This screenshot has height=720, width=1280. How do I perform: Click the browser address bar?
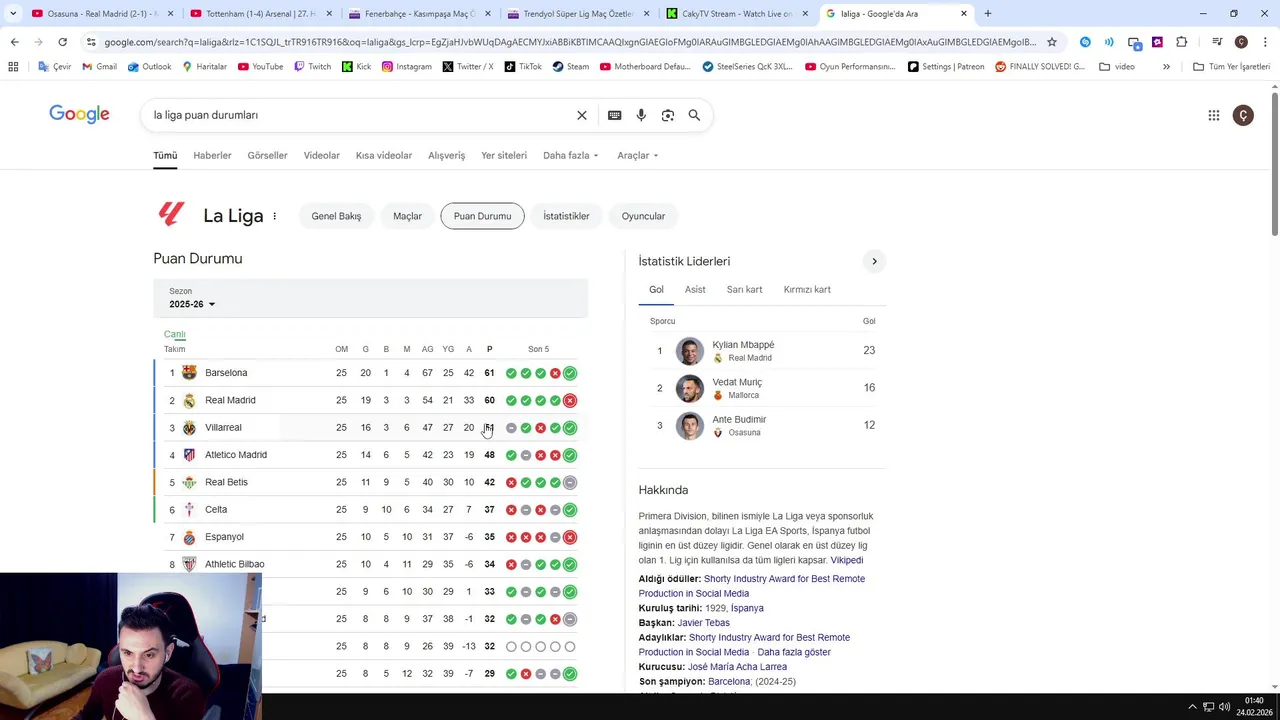pyautogui.click(x=570, y=42)
